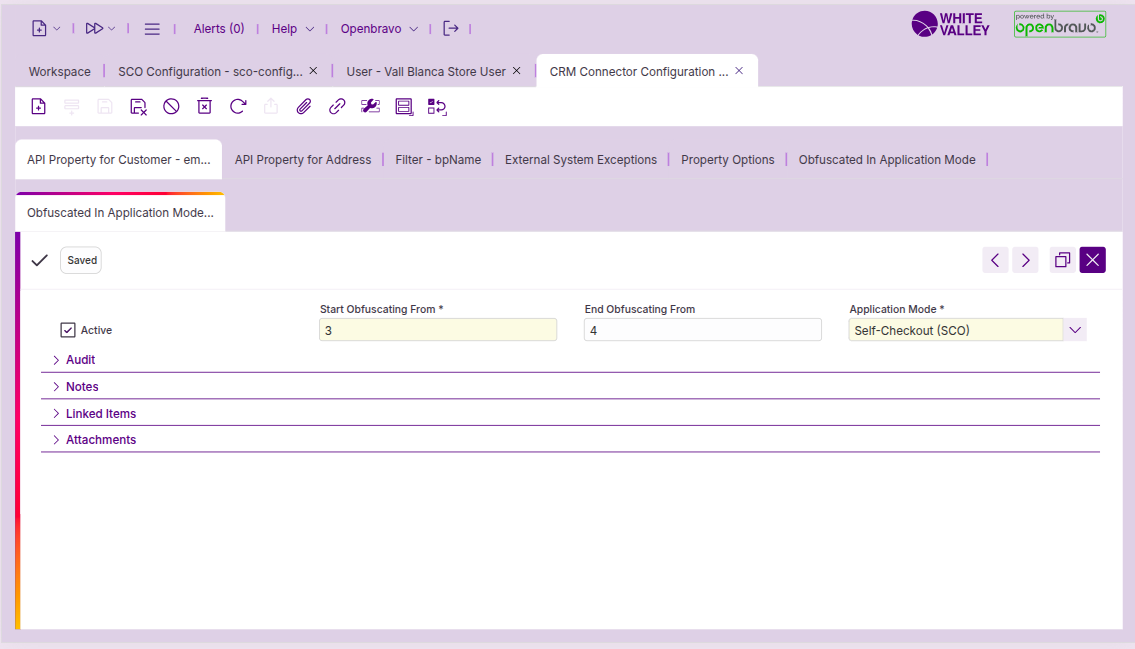This screenshot has width=1135, height=649.
Task: Open the External System Exceptions tab
Action: coord(580,160)
